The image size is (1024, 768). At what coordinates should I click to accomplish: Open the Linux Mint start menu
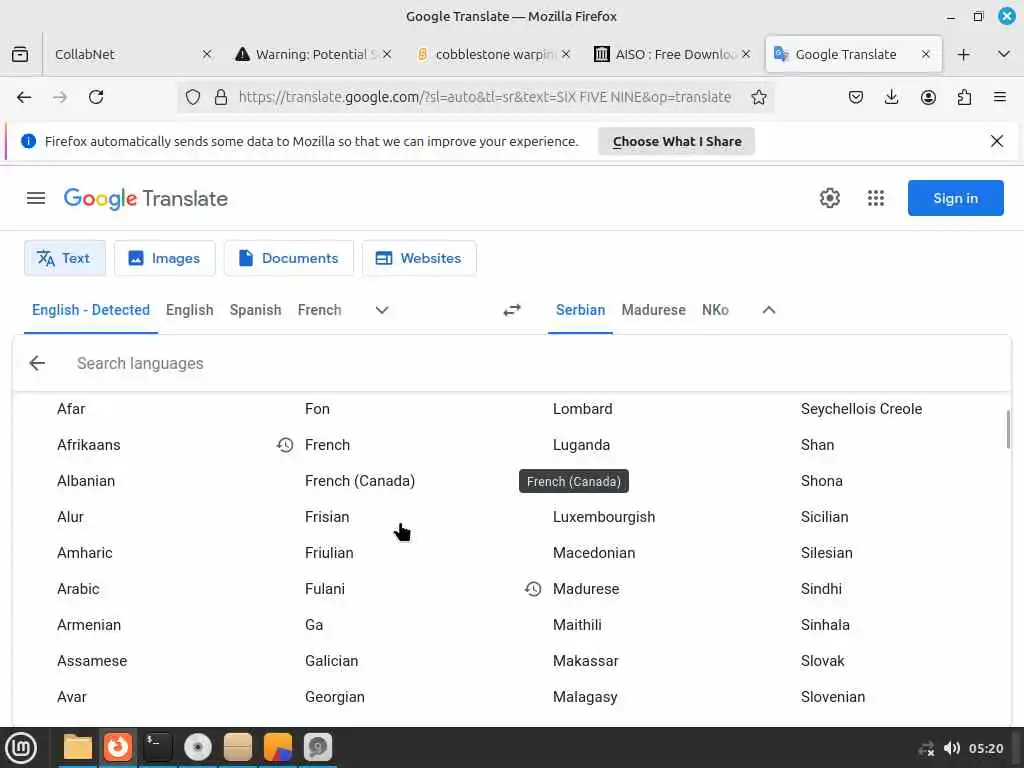pos(21,748)
